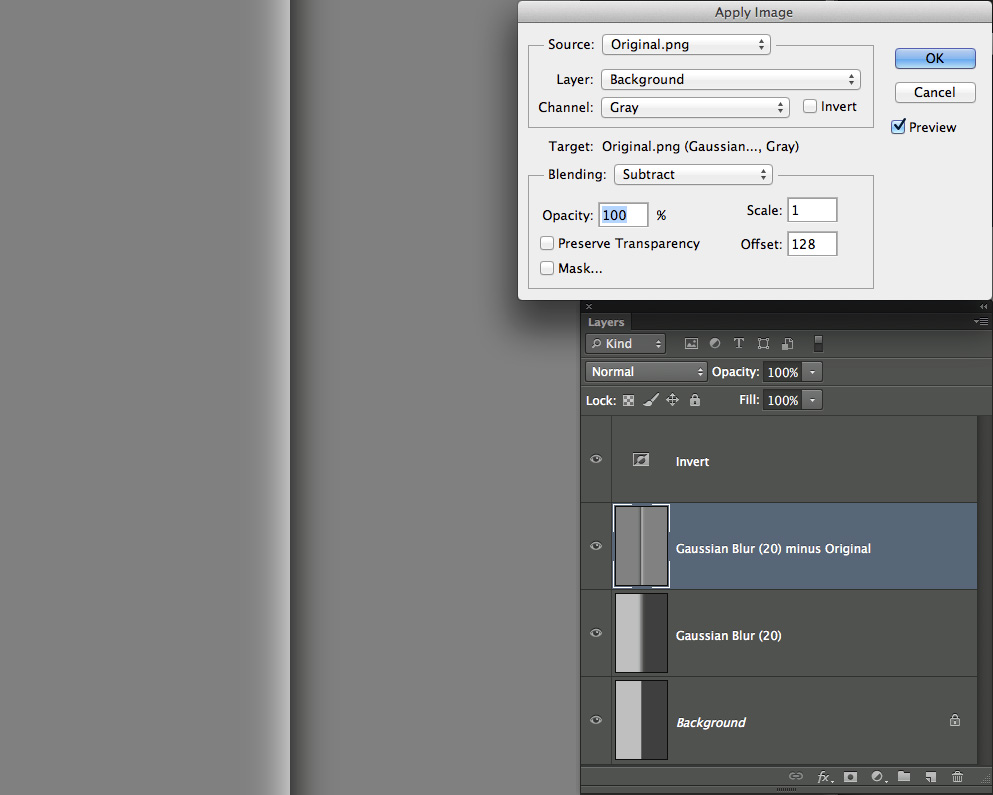
Task: Enable the Invert checkbox in Apply Image
Action: click(x=809, y=106)
